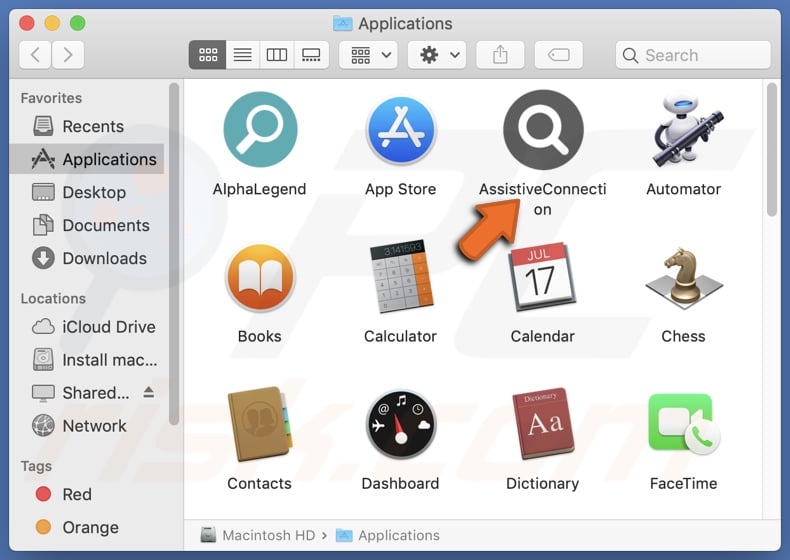This screenshot has width=790, height=560.
Task: Switch to icon view
Action: pyautogui.click(x=208, y=54)
